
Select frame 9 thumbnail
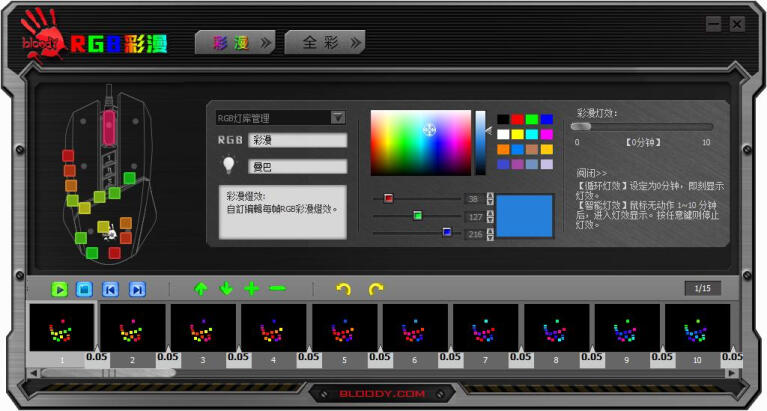[627, 327]
